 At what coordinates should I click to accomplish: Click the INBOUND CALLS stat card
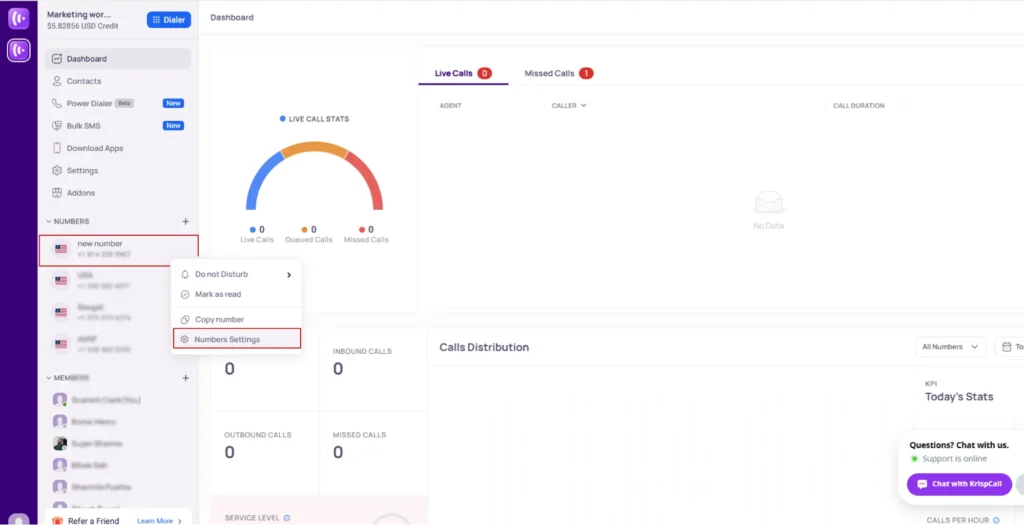point(373,369)
